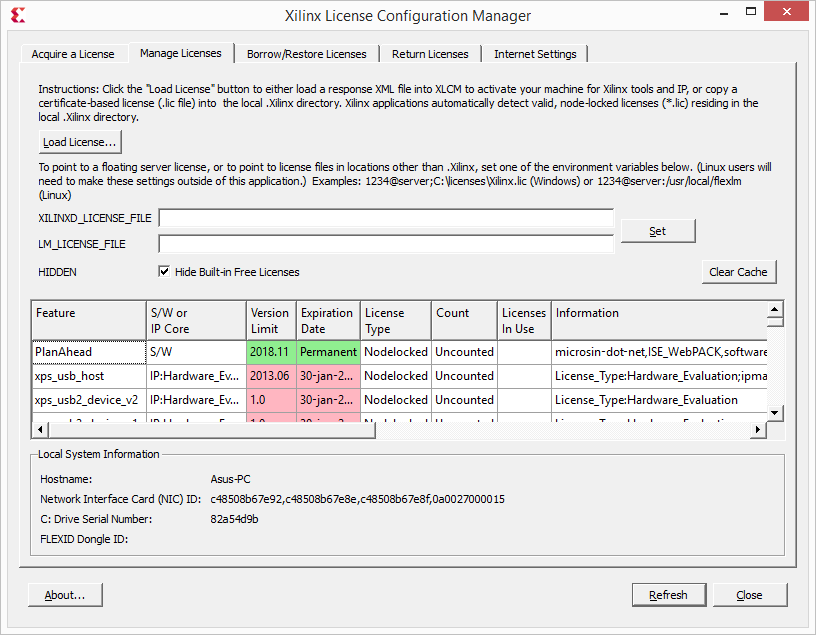Click table vertical scrollbar down arrow
This screenshot has width=816, height=635.
774,413
